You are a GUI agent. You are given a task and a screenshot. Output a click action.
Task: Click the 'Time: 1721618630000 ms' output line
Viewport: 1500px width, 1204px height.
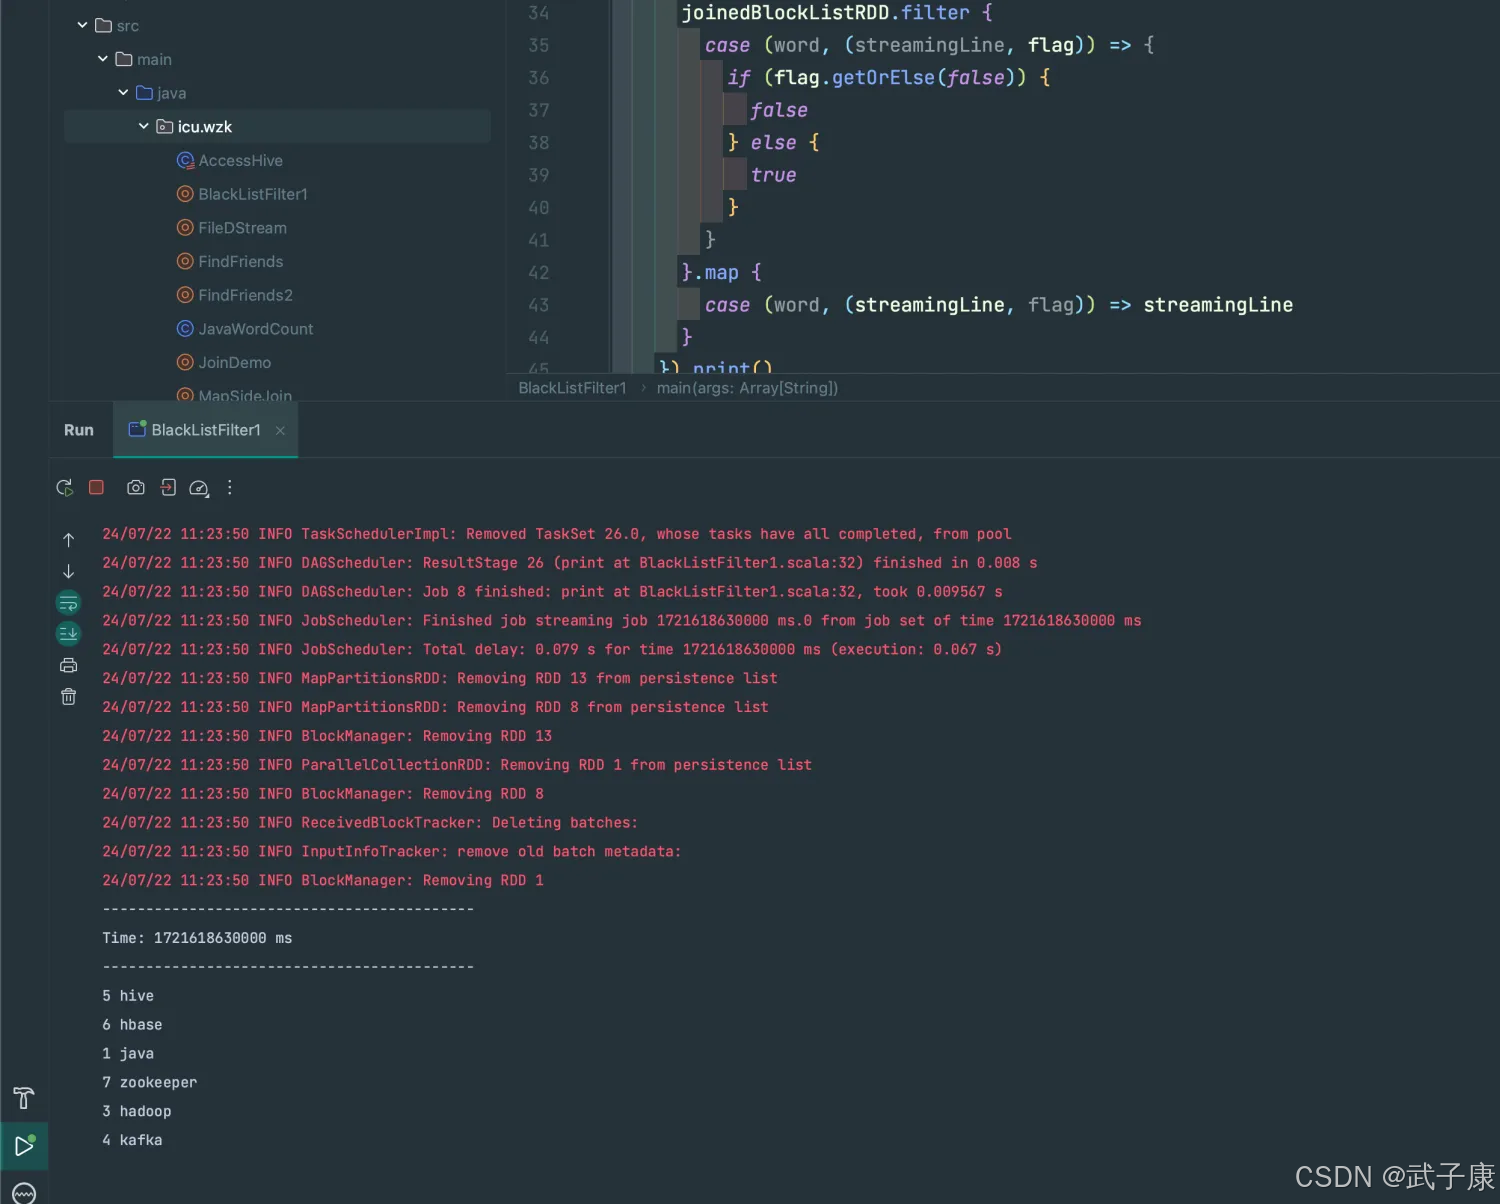pyautogui.click(x=197, y=938)
